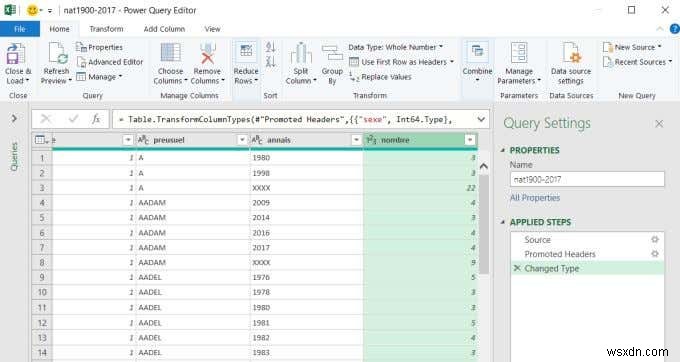
Task: Click the New Source icon
Action: tap(608, 47)
